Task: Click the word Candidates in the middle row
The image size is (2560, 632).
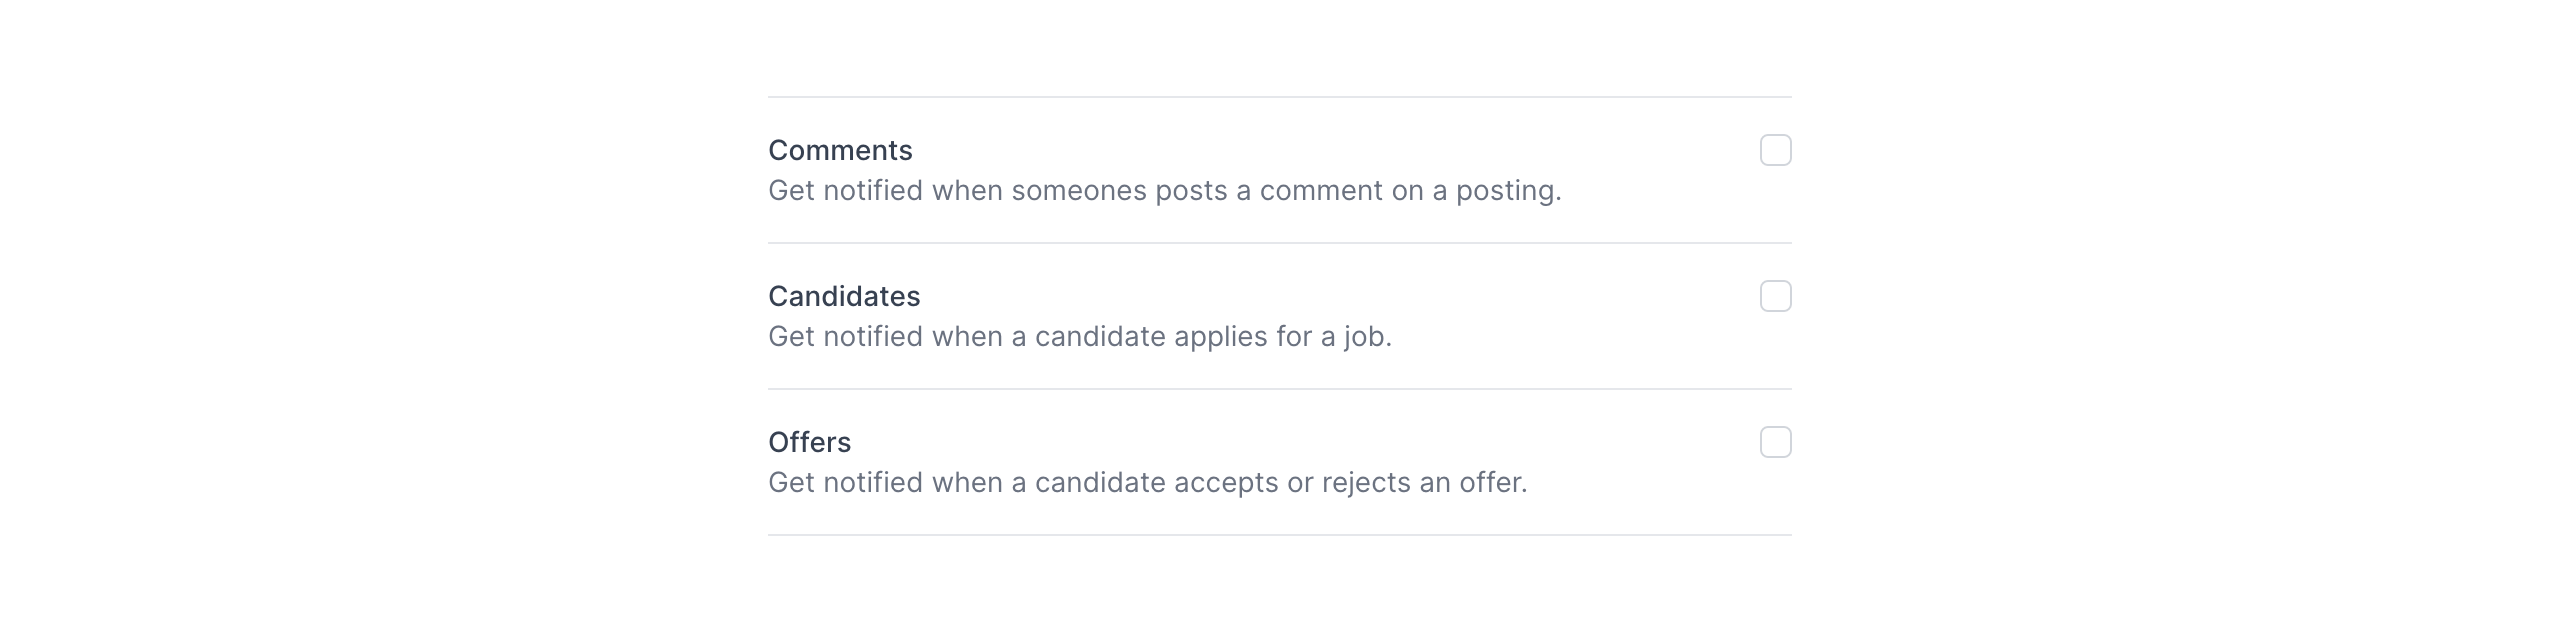Action: 844,296
